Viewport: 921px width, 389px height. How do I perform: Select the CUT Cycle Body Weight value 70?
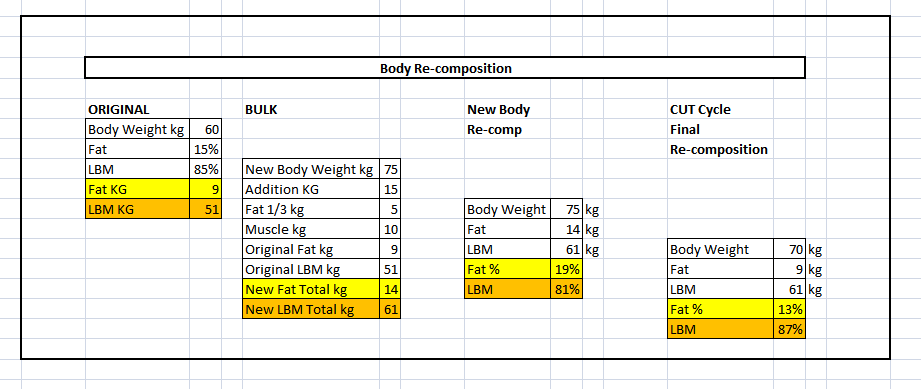789,249
